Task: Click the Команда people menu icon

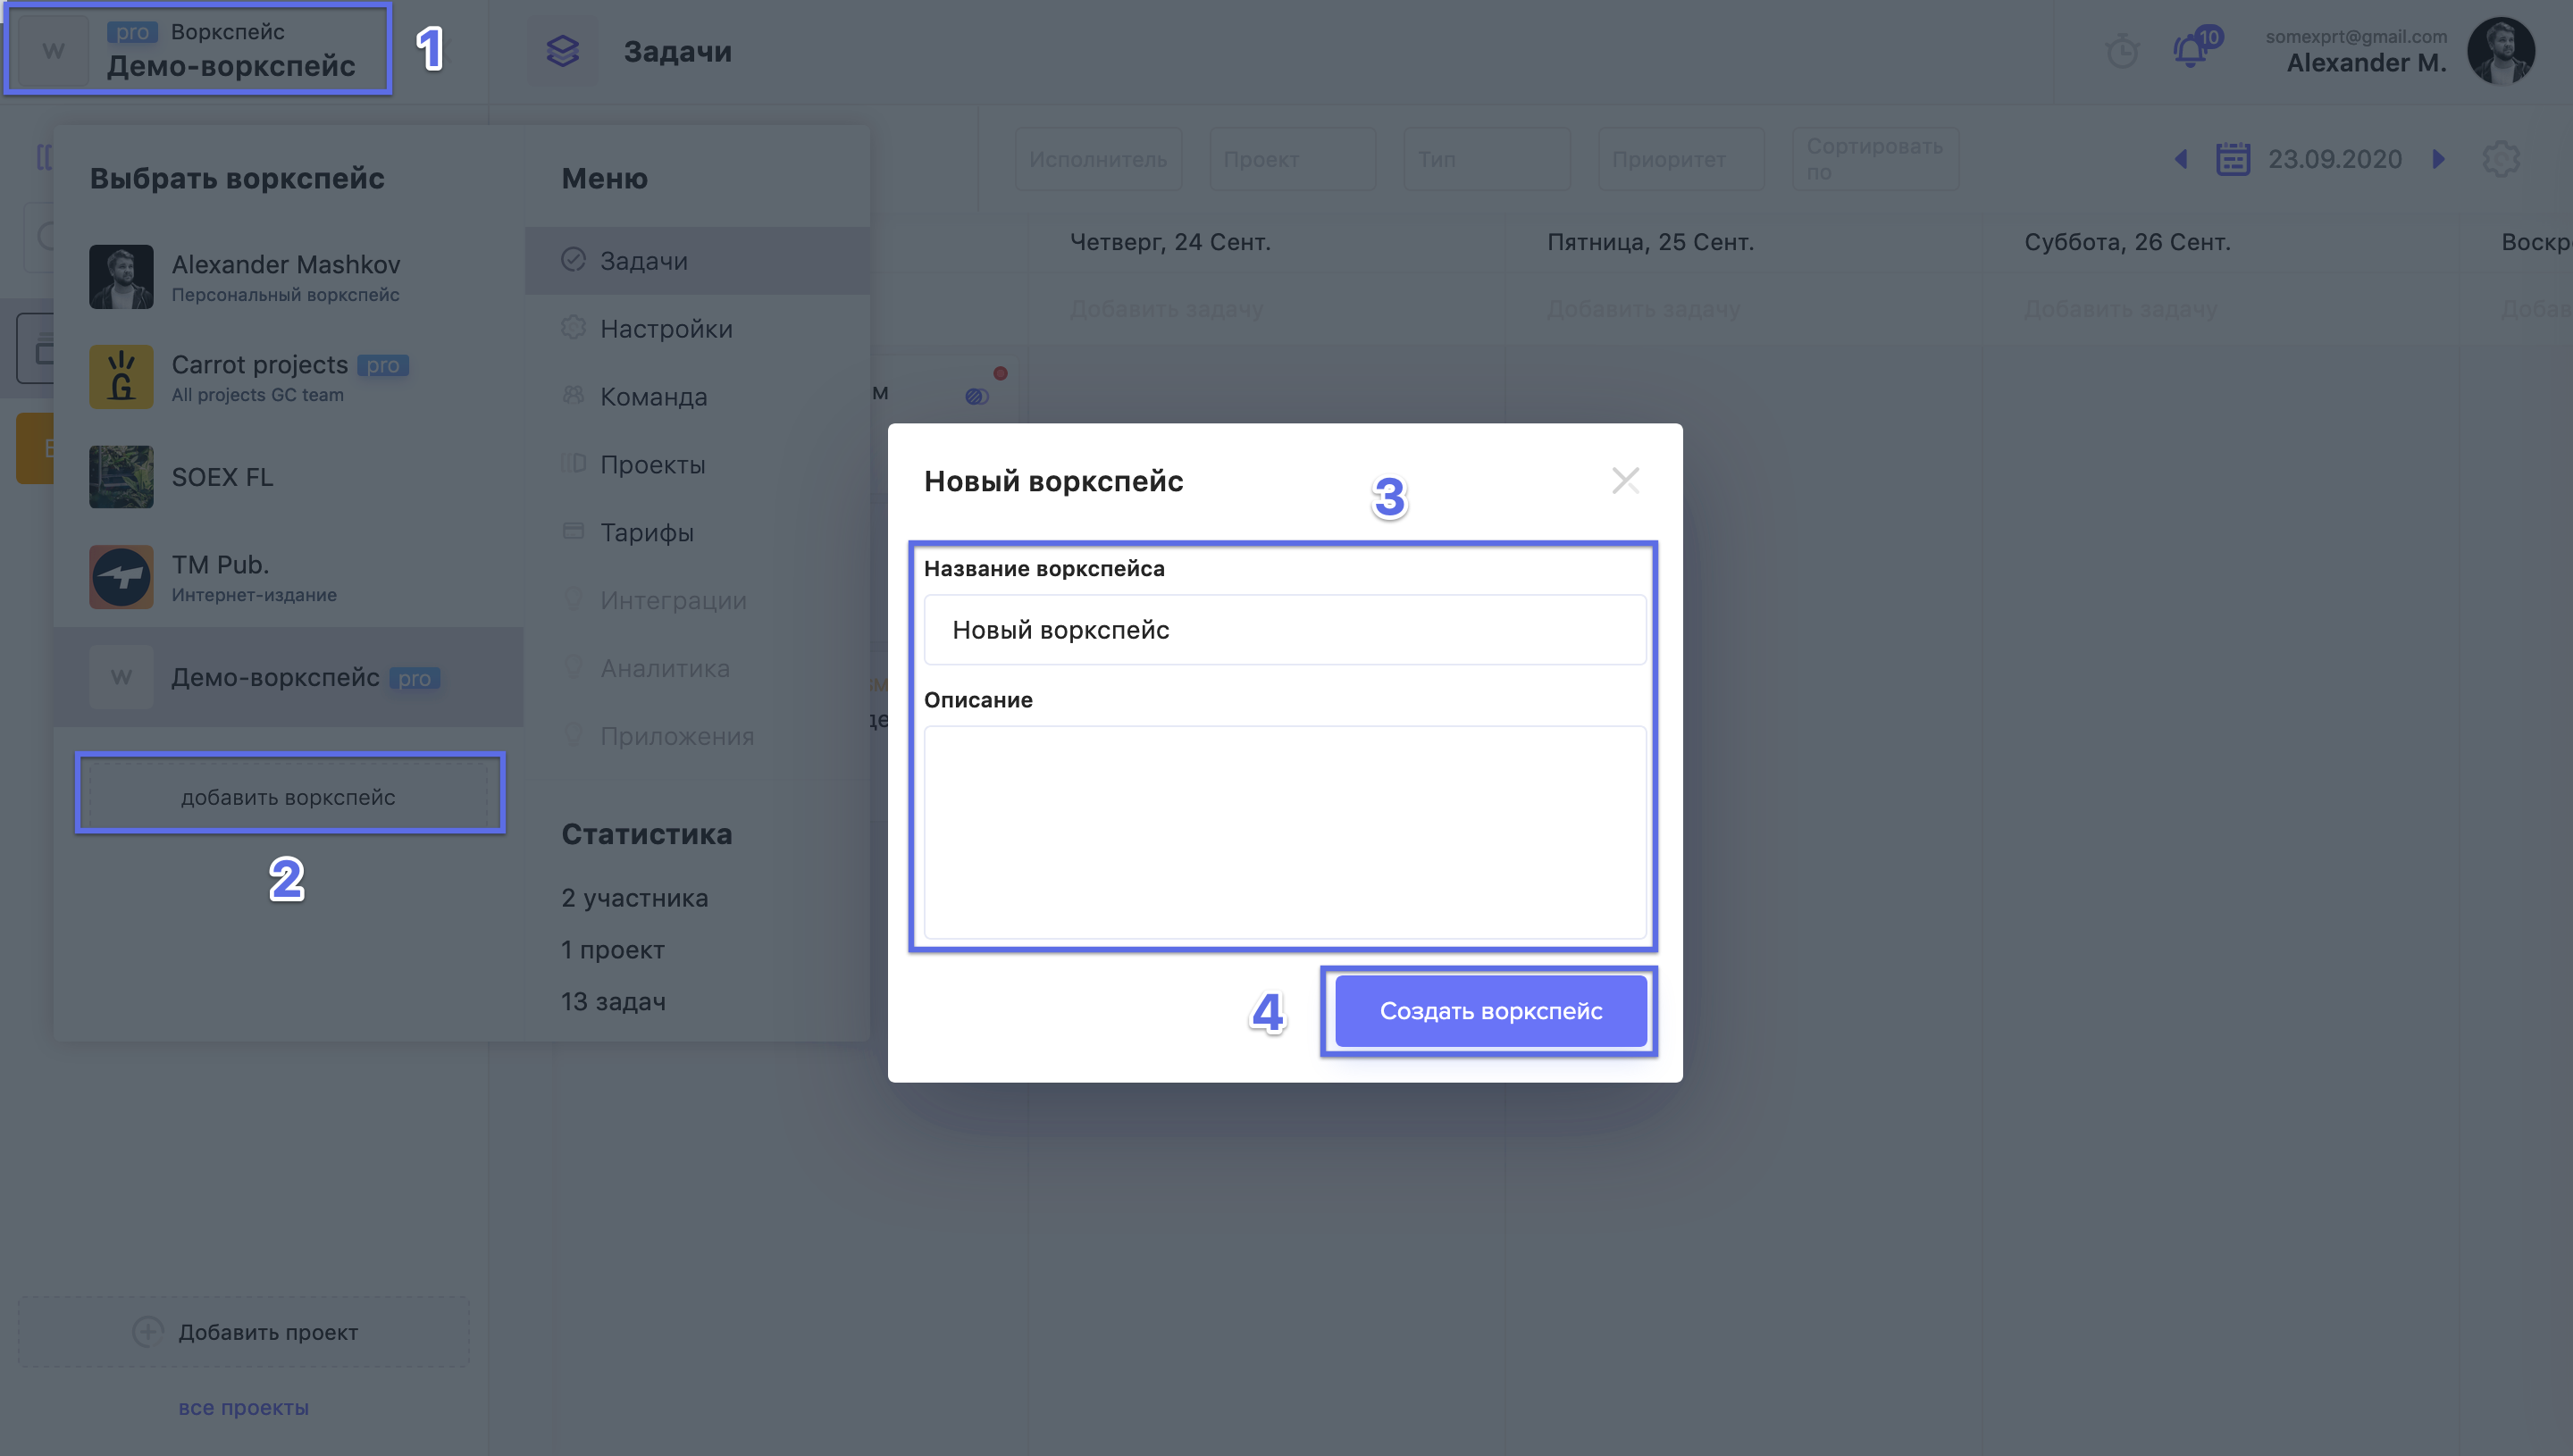Action: (x=573, y=395)
